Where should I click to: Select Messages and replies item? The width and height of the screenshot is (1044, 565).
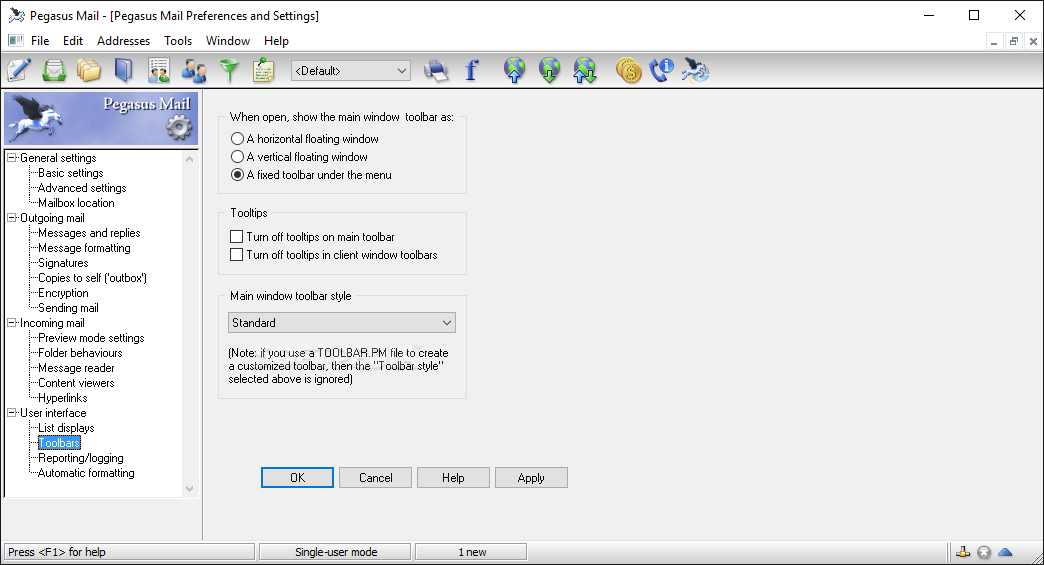pos(89,233)
